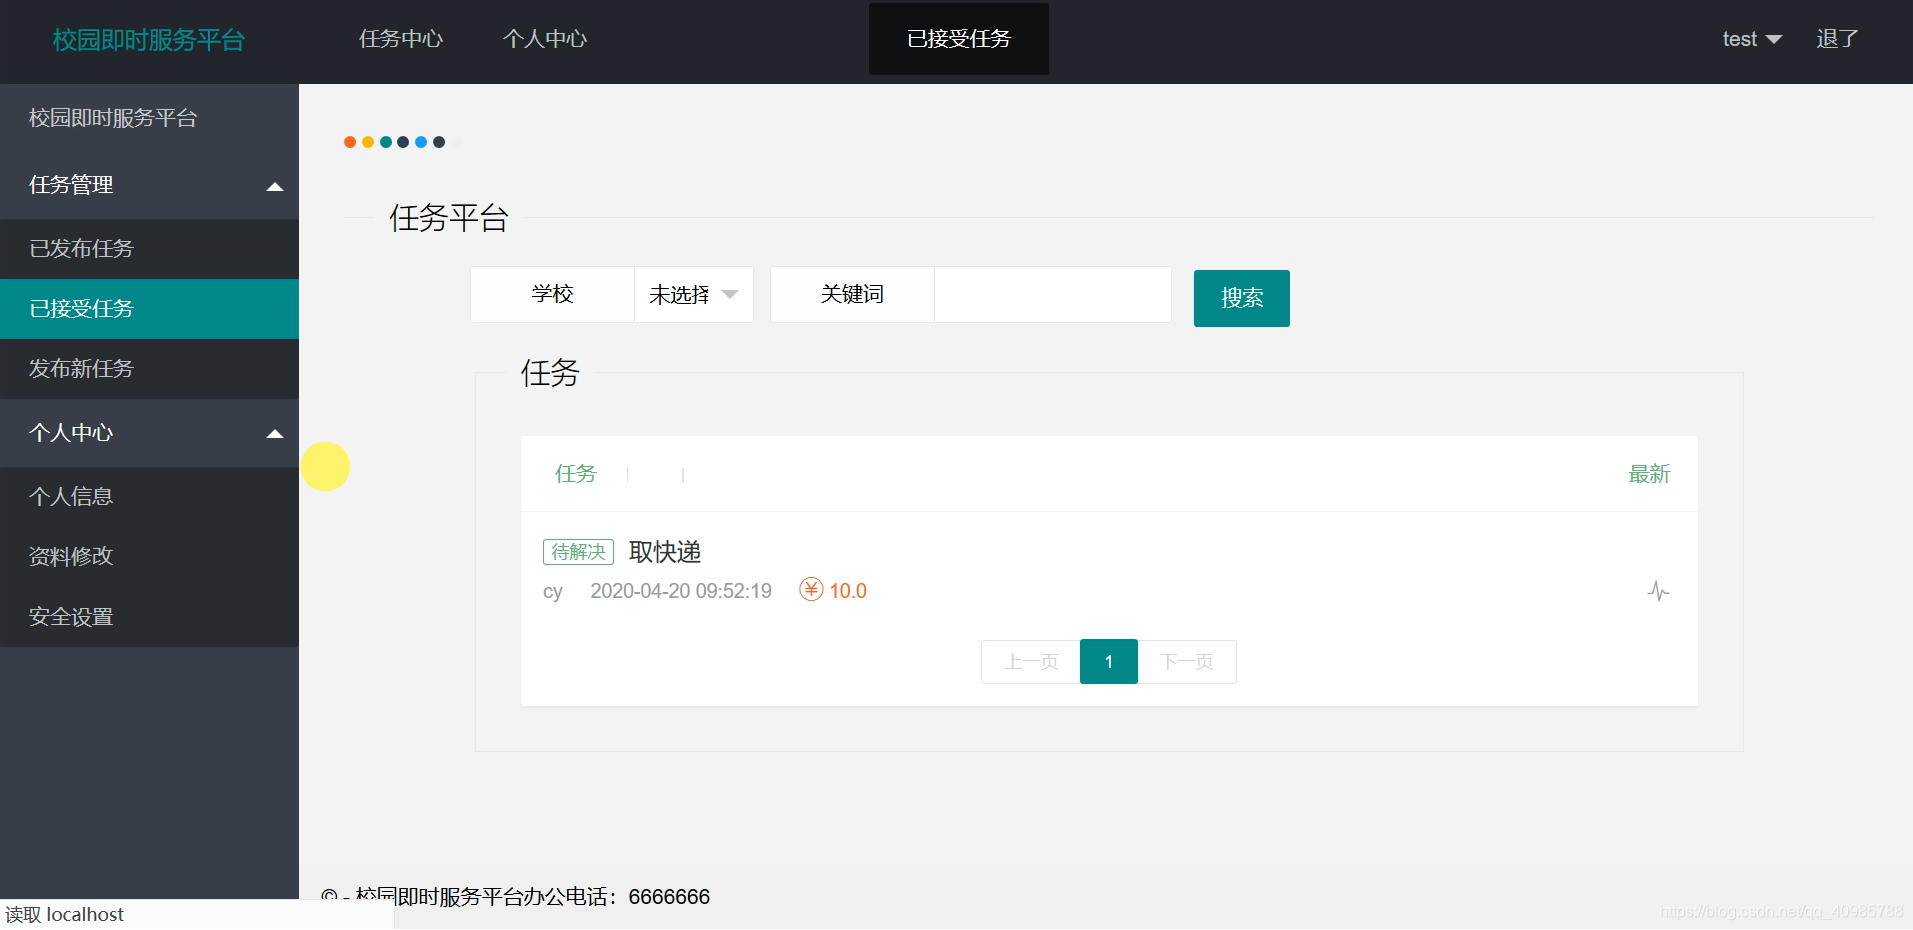This screenshot has width=1913, height=930.
Task: Click the orange dot in the color row
Action: (x=350, y=142)
